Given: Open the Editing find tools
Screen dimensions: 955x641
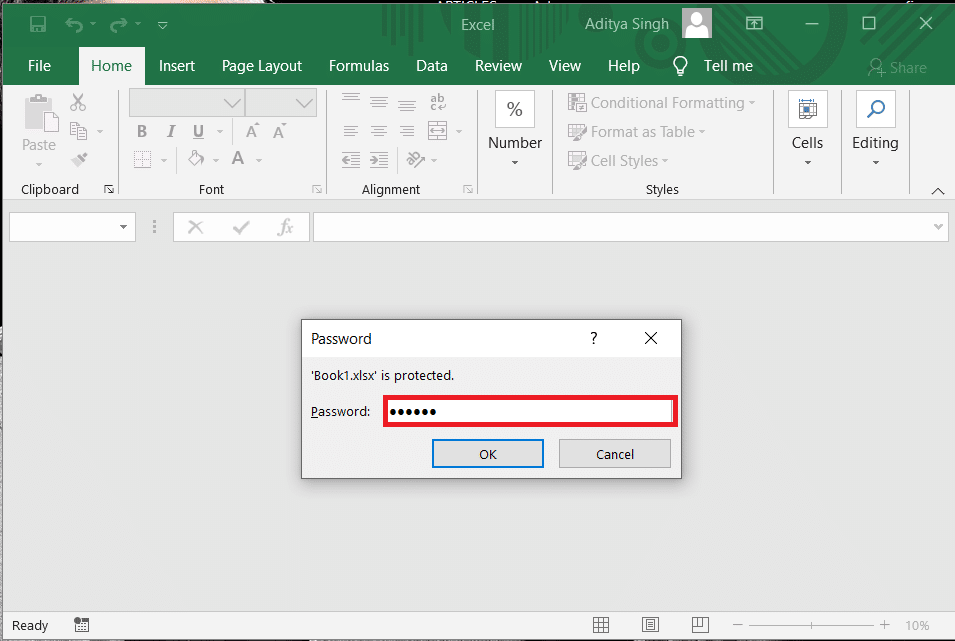Looking at the screenshot, I should click(x=875, y=108).
